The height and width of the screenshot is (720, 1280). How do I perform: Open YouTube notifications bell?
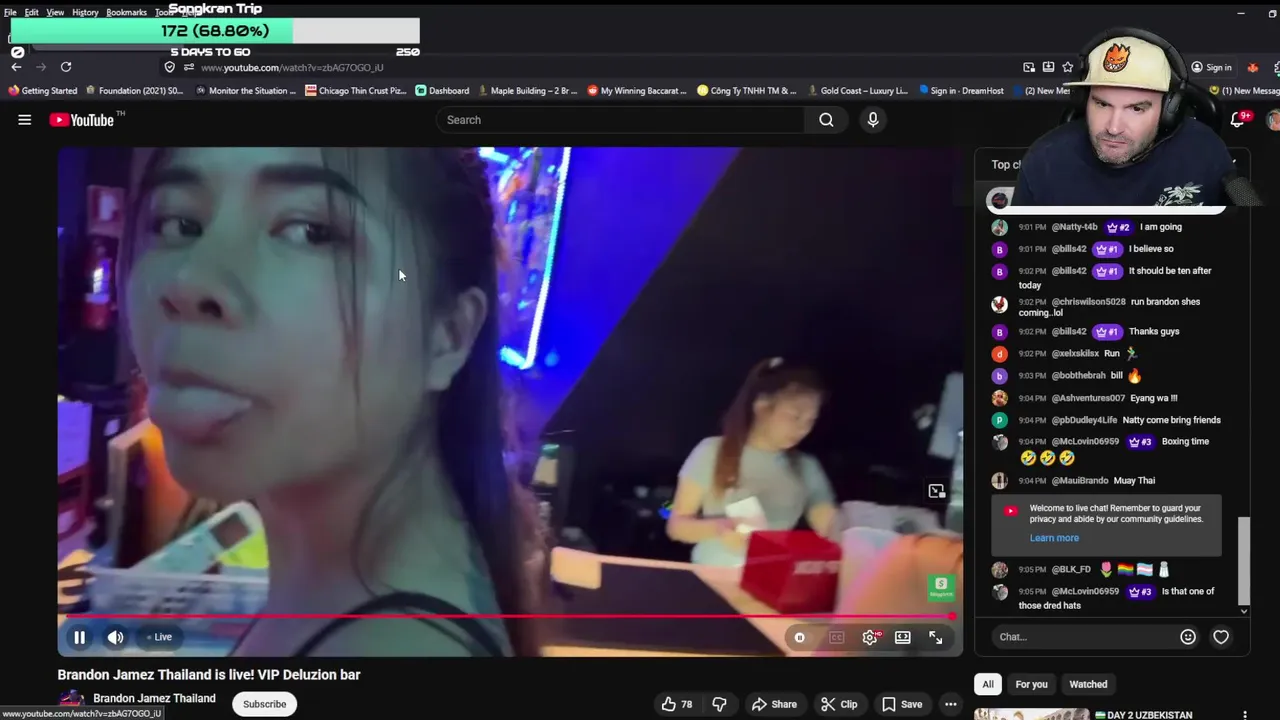click(1238, 120)
